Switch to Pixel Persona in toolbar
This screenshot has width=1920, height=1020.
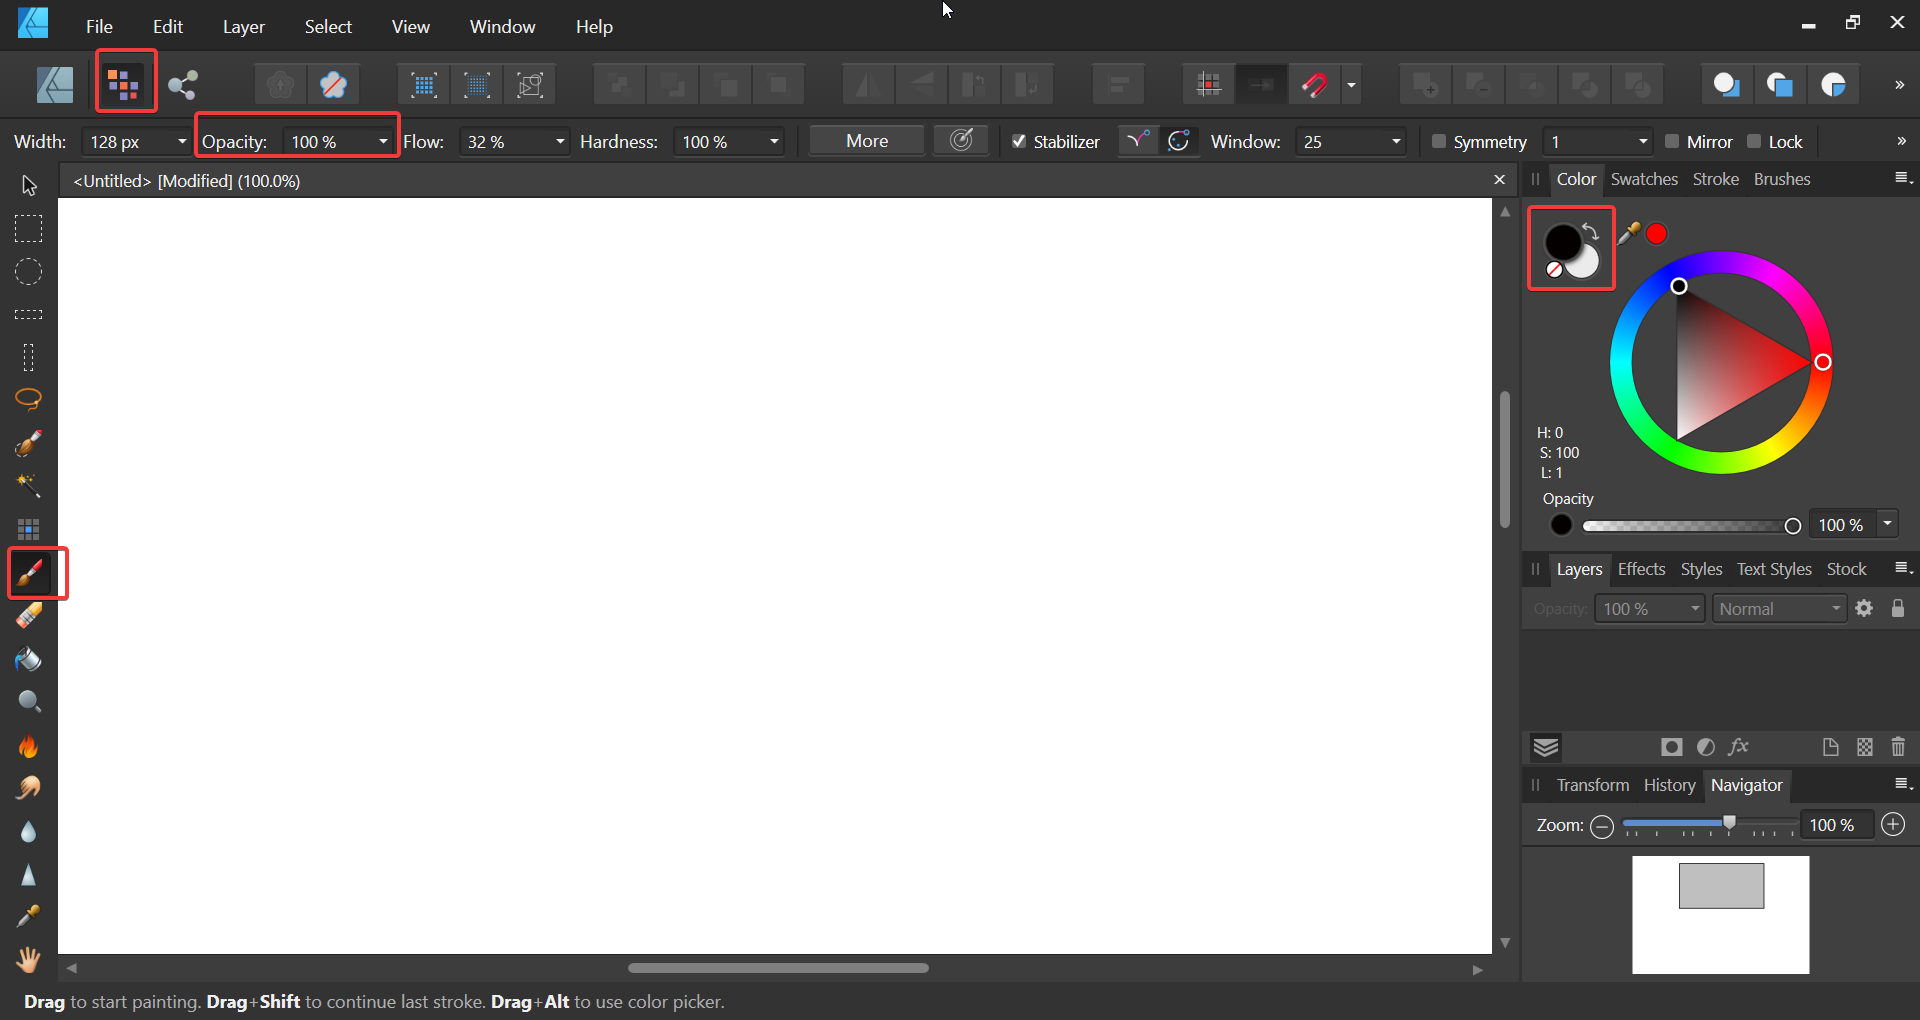(x=124, y=85)
